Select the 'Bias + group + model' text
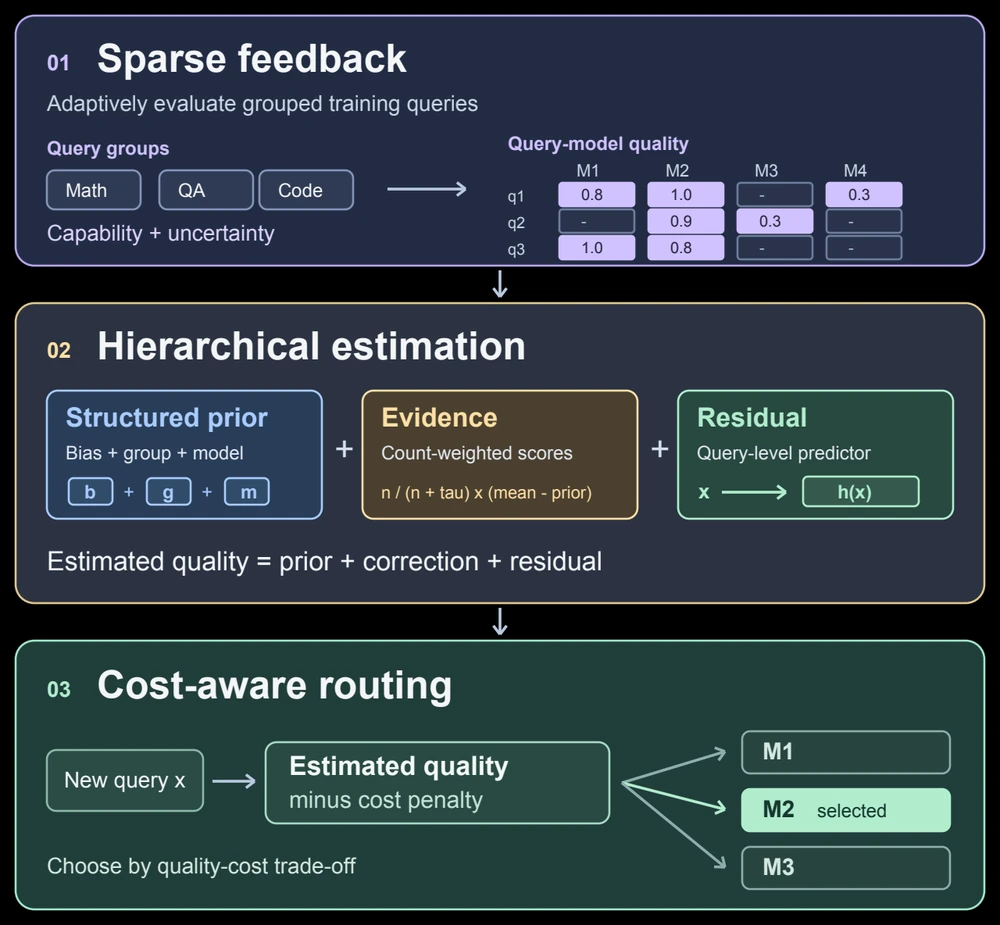The image size is (1000, 925). coord(154,453)
